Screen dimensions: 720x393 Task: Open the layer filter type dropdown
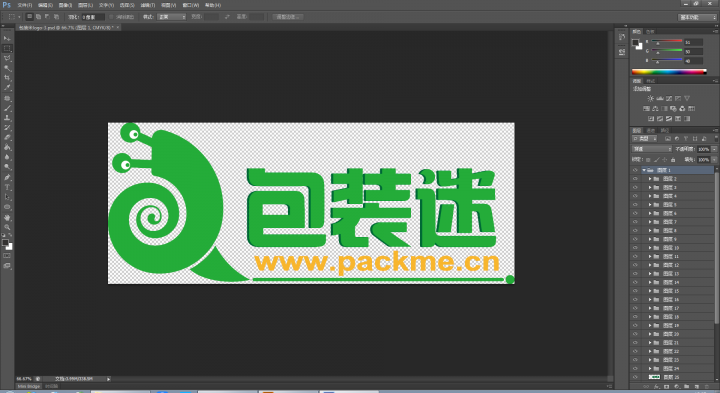pyautogui.click(x=645, y=139)
